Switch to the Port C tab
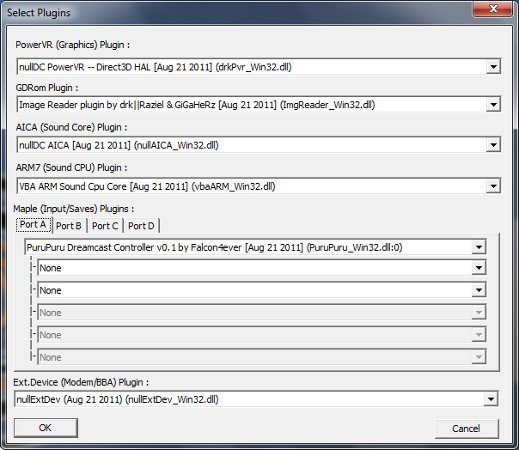This screenshot has width=519, height=450. coord(105,226)
